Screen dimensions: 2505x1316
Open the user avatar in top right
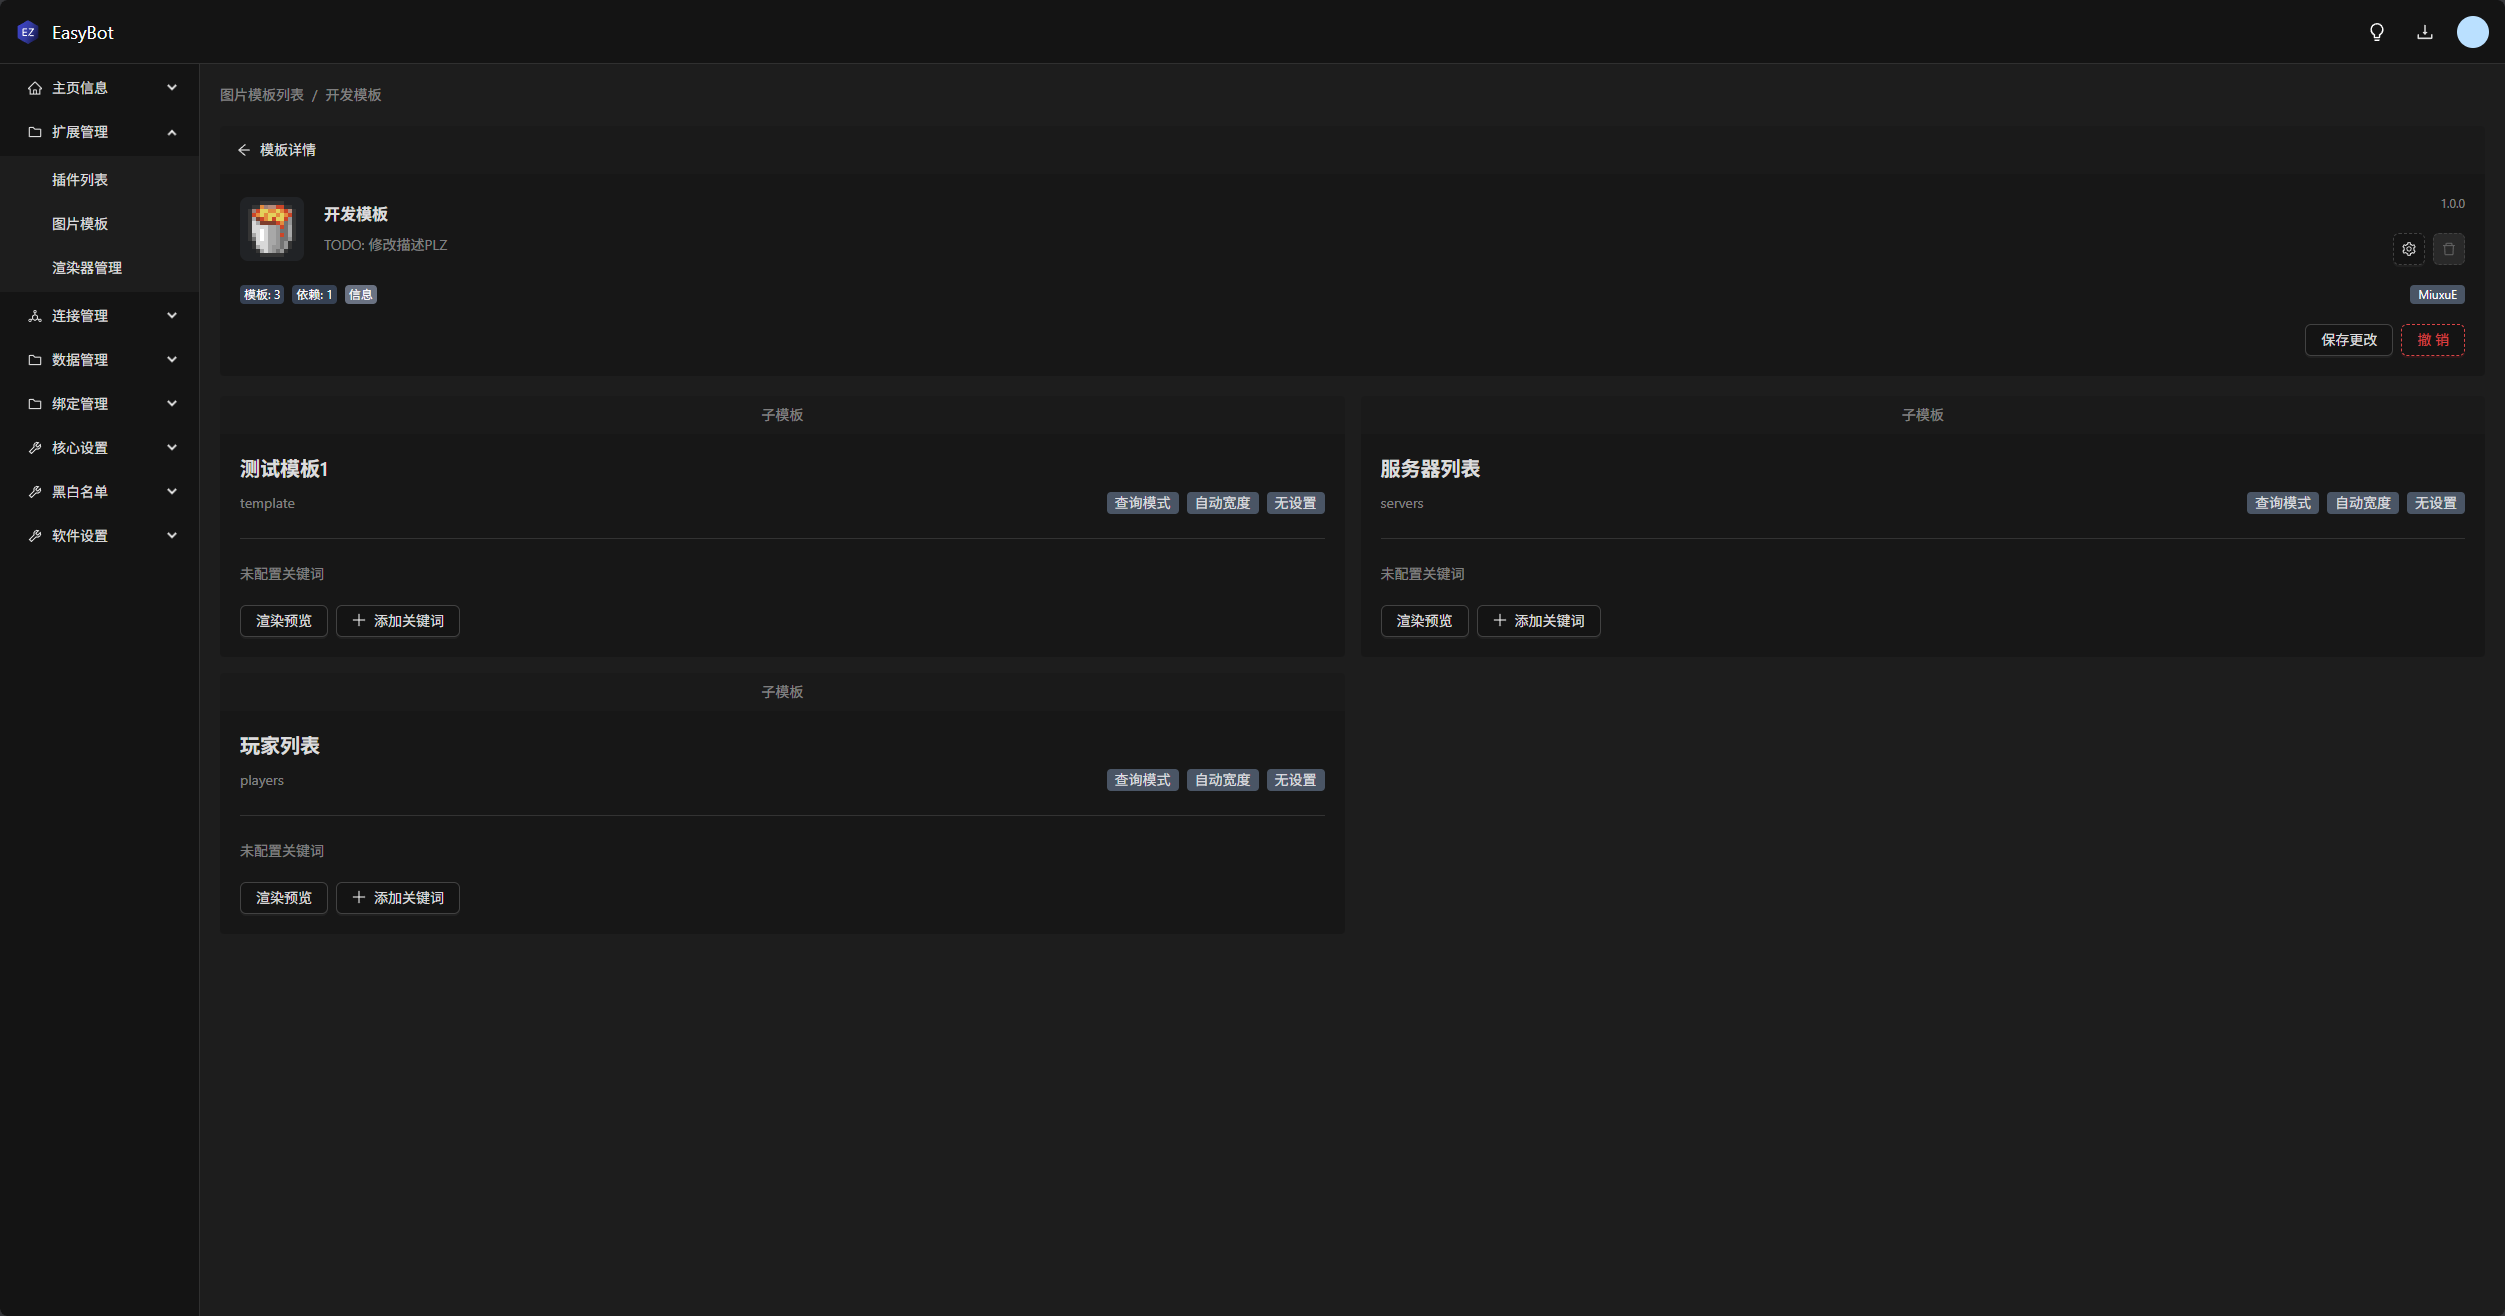(x=2472, y=32)
